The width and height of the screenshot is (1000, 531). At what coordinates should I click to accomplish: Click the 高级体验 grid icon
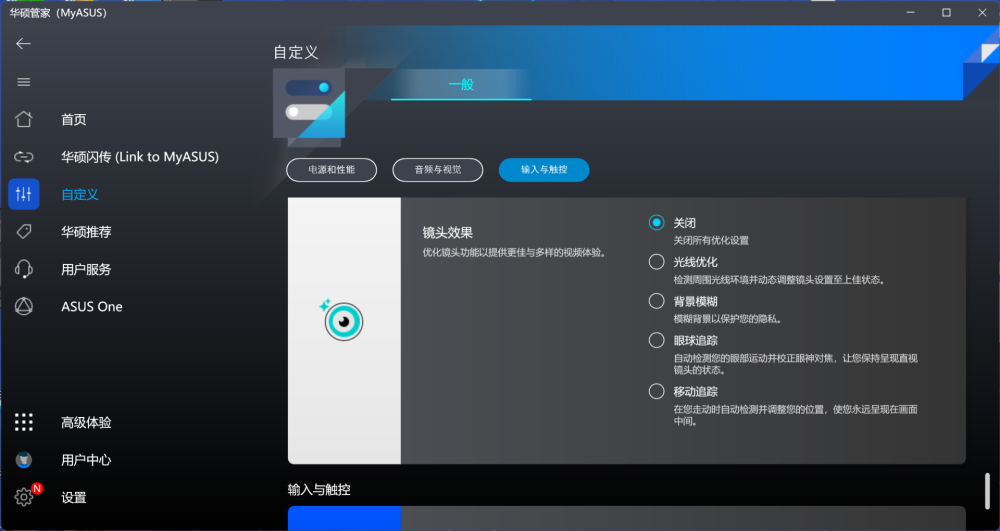24,422
